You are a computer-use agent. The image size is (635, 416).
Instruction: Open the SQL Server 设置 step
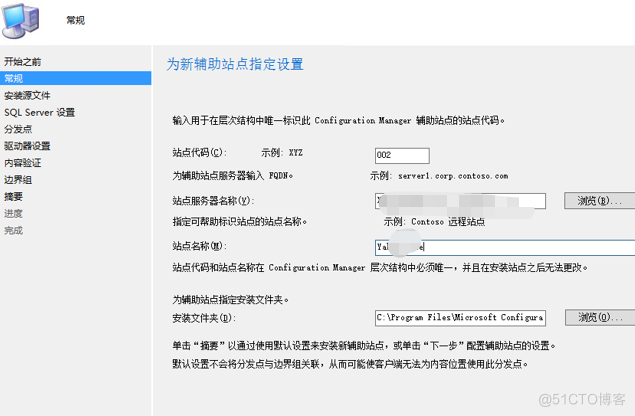pyautogui.click(x=40, y=112)
